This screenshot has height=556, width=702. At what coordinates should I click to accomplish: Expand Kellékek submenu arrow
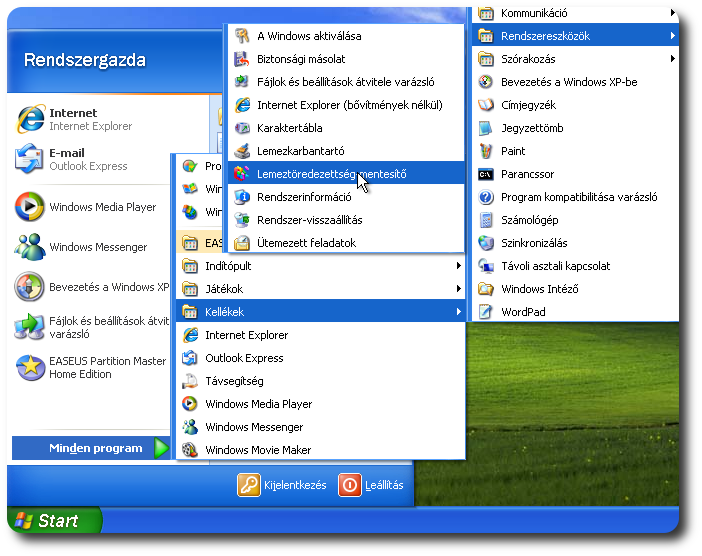pos(458,312)
